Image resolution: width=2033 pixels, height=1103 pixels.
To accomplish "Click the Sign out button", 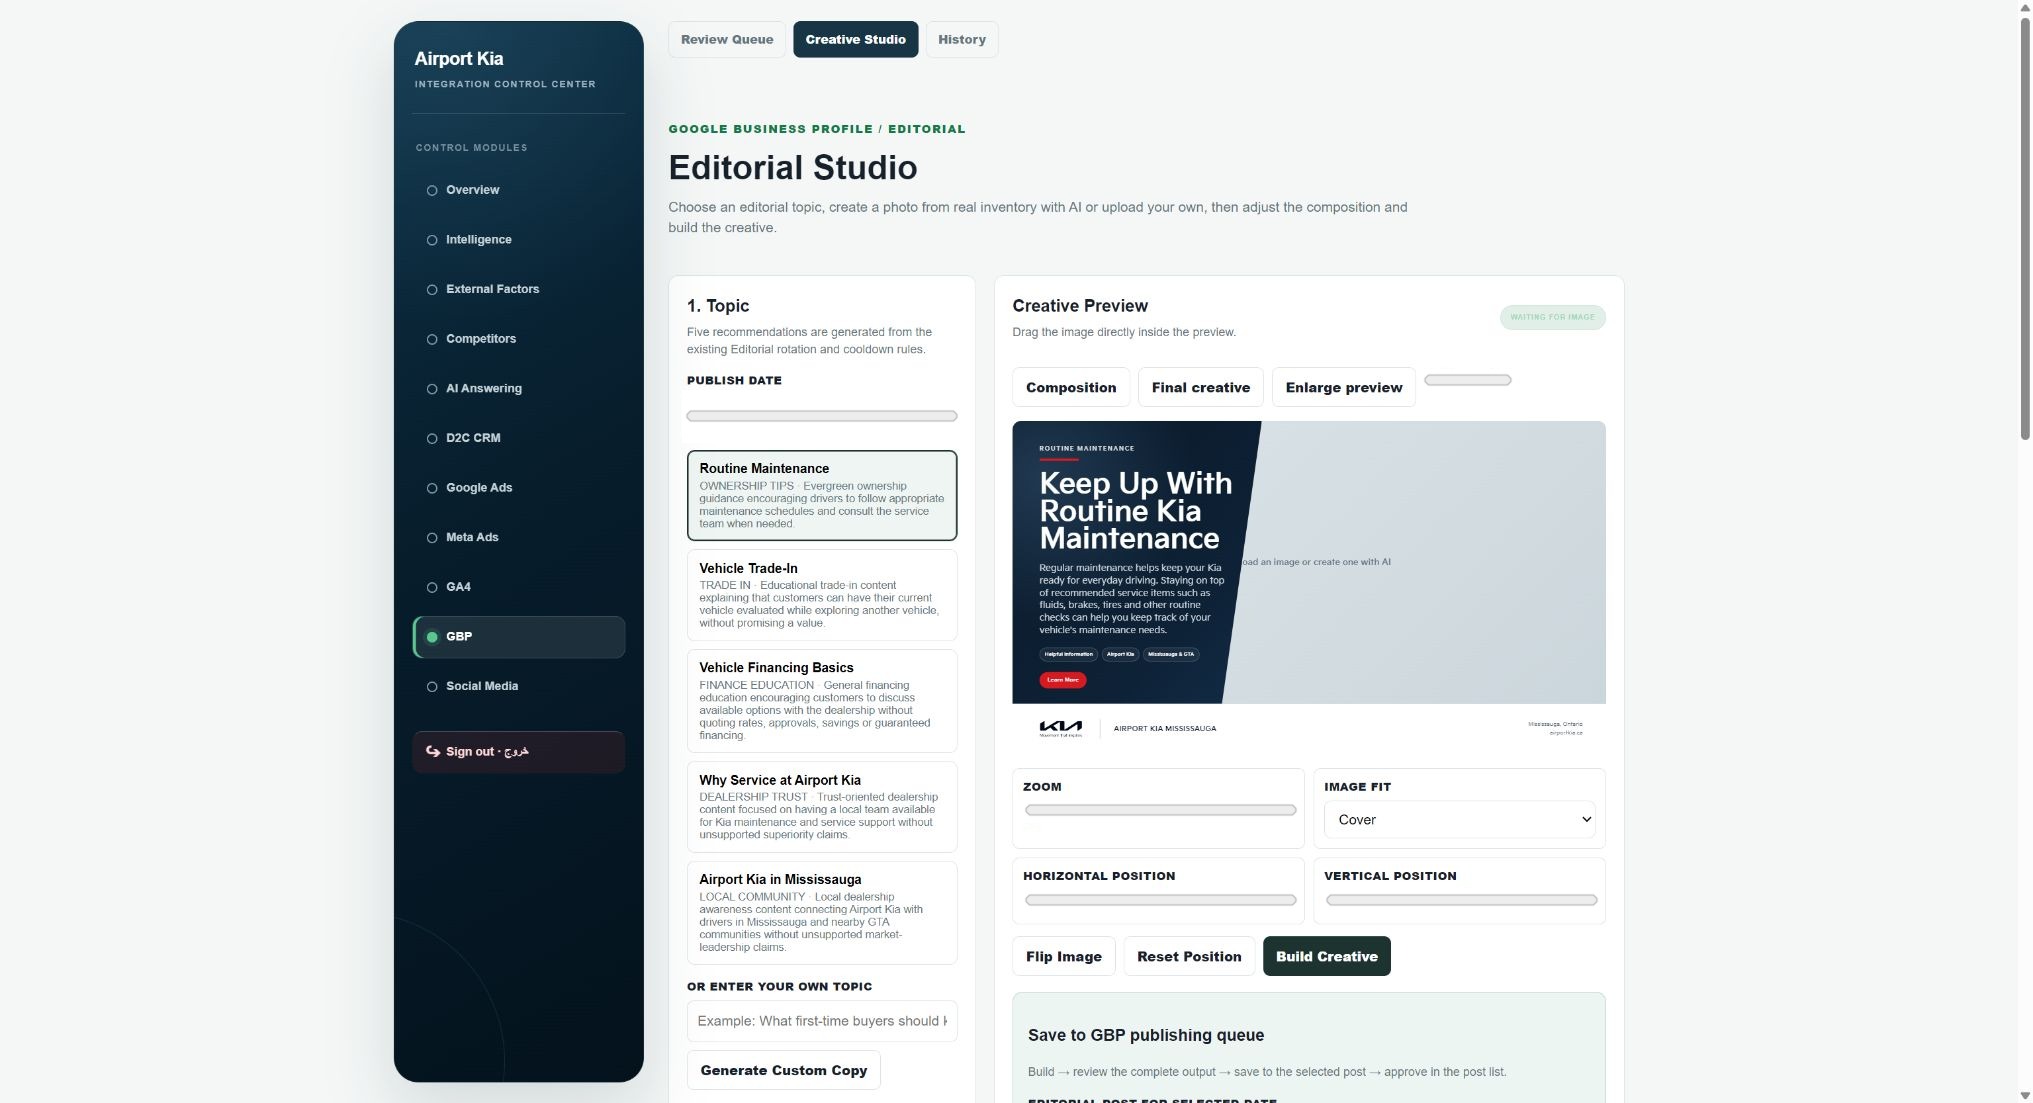I will tap(518, 752).
